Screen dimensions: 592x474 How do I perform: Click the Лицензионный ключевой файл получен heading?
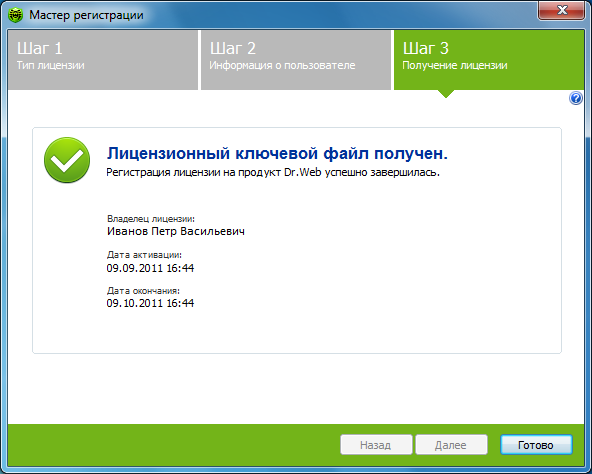click(277, 154)
